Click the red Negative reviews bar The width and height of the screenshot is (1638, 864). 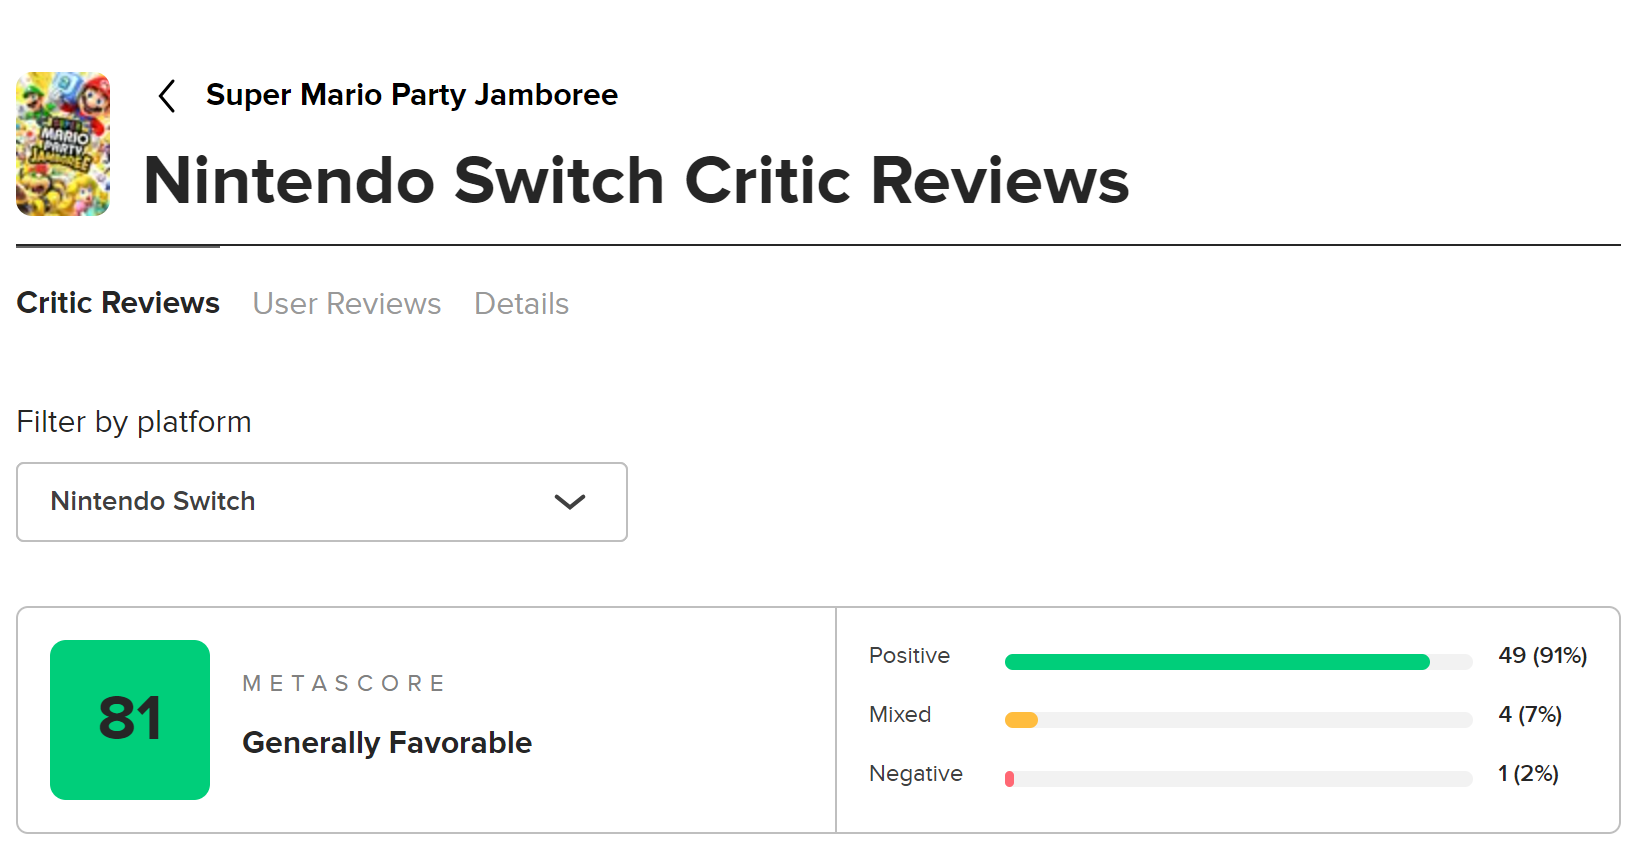click(x=1010, y=779)
